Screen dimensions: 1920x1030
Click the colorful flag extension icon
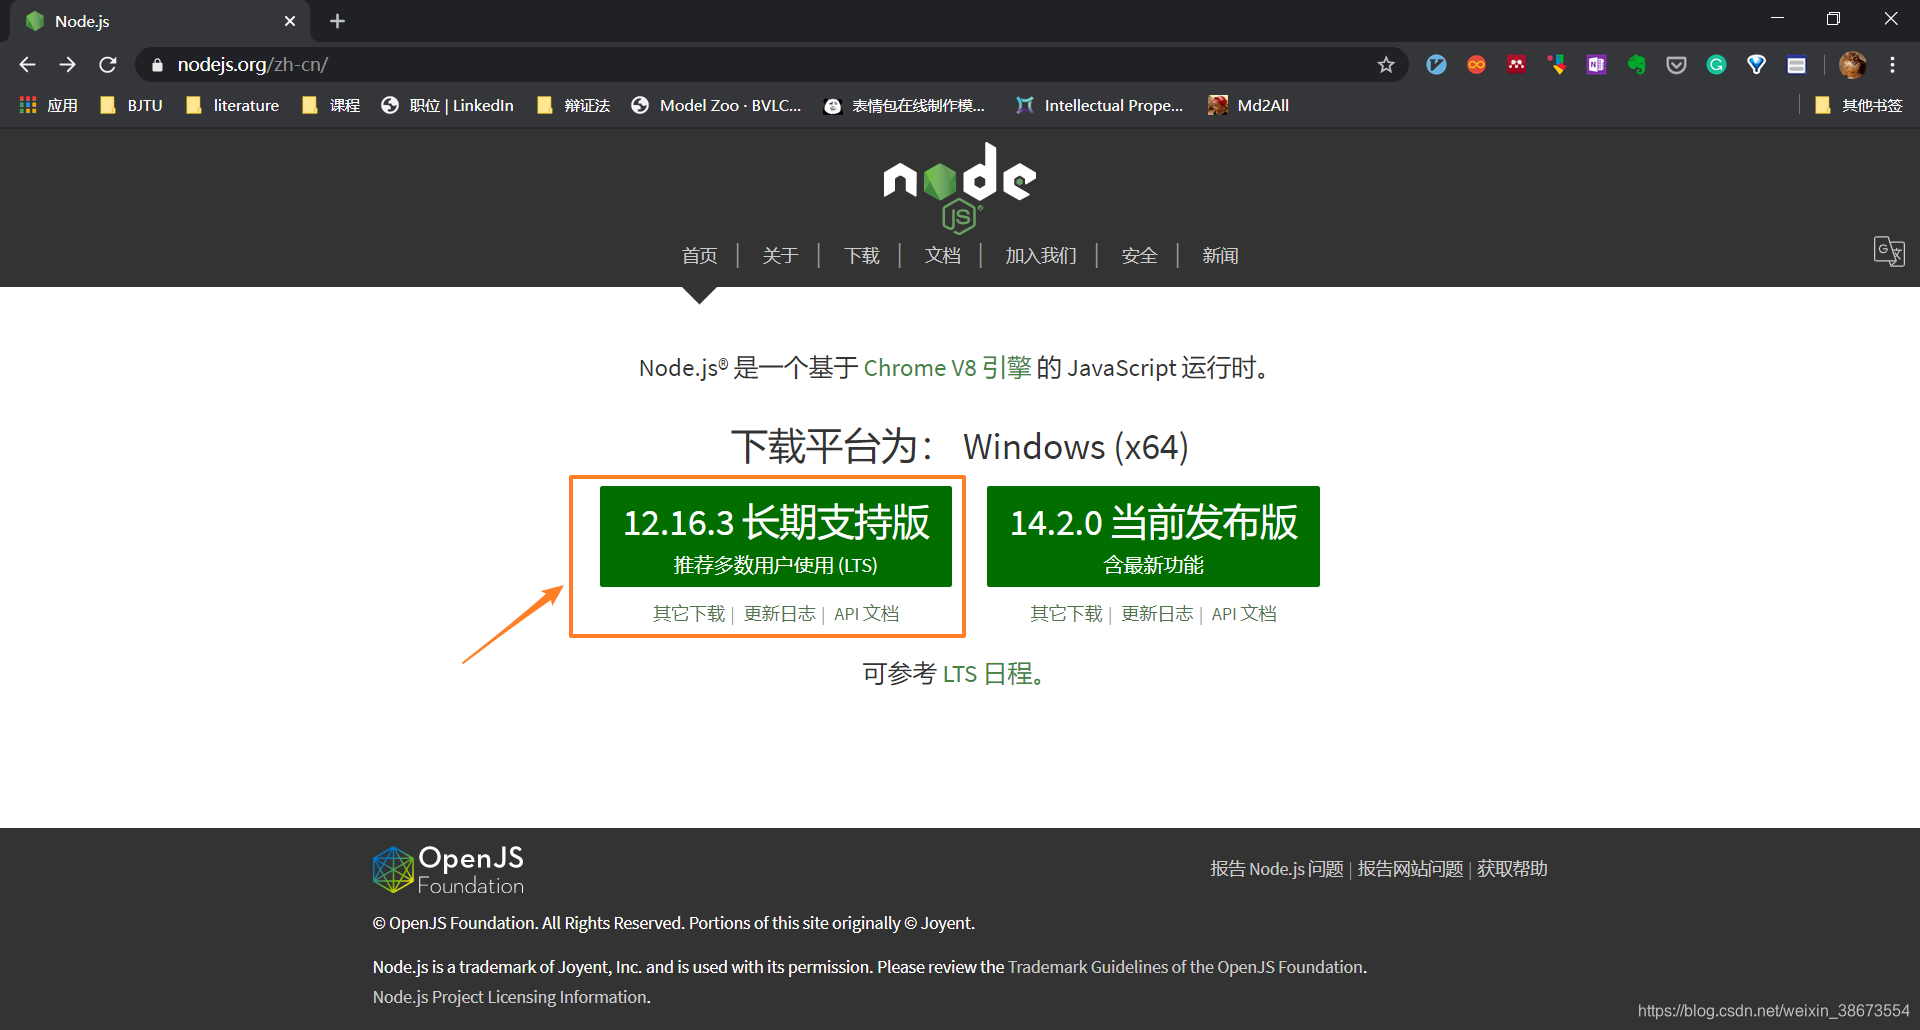pos(1556,65)
